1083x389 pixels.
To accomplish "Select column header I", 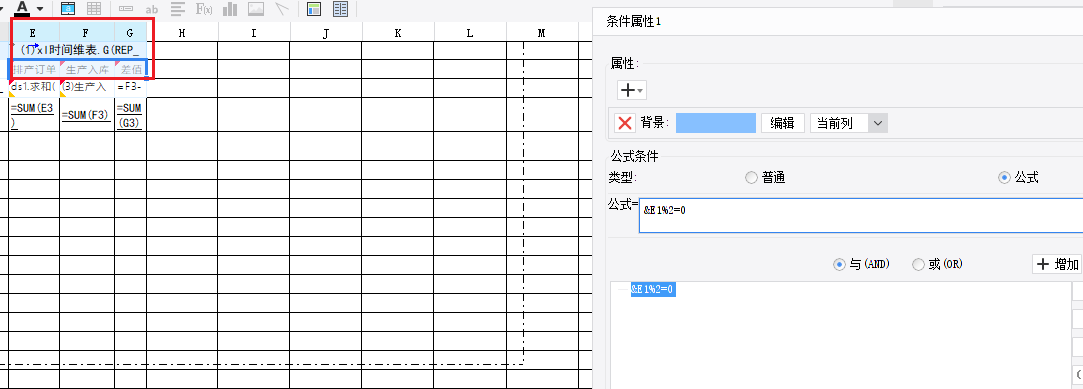I will click(x=253, y=32).
